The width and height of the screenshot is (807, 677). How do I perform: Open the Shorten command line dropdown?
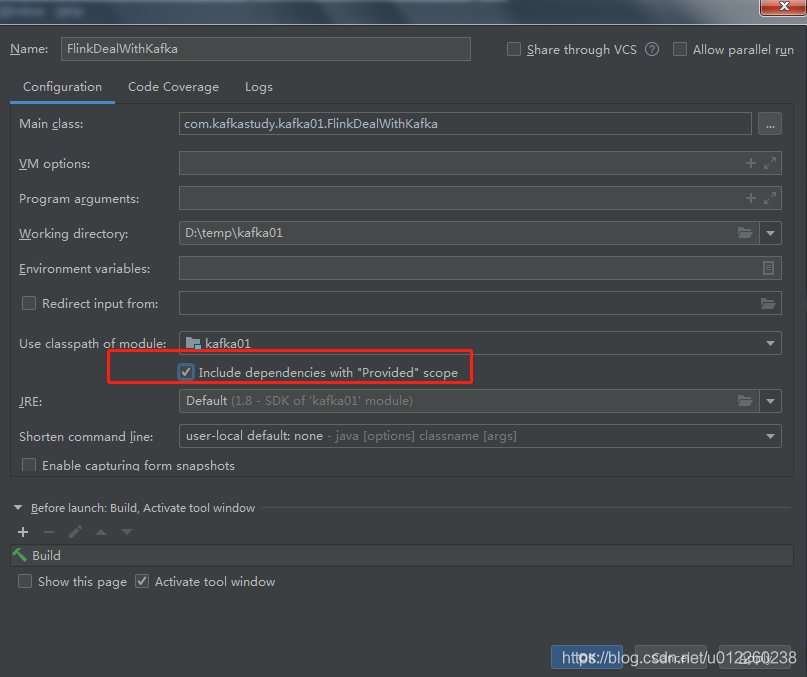(768, 436)
